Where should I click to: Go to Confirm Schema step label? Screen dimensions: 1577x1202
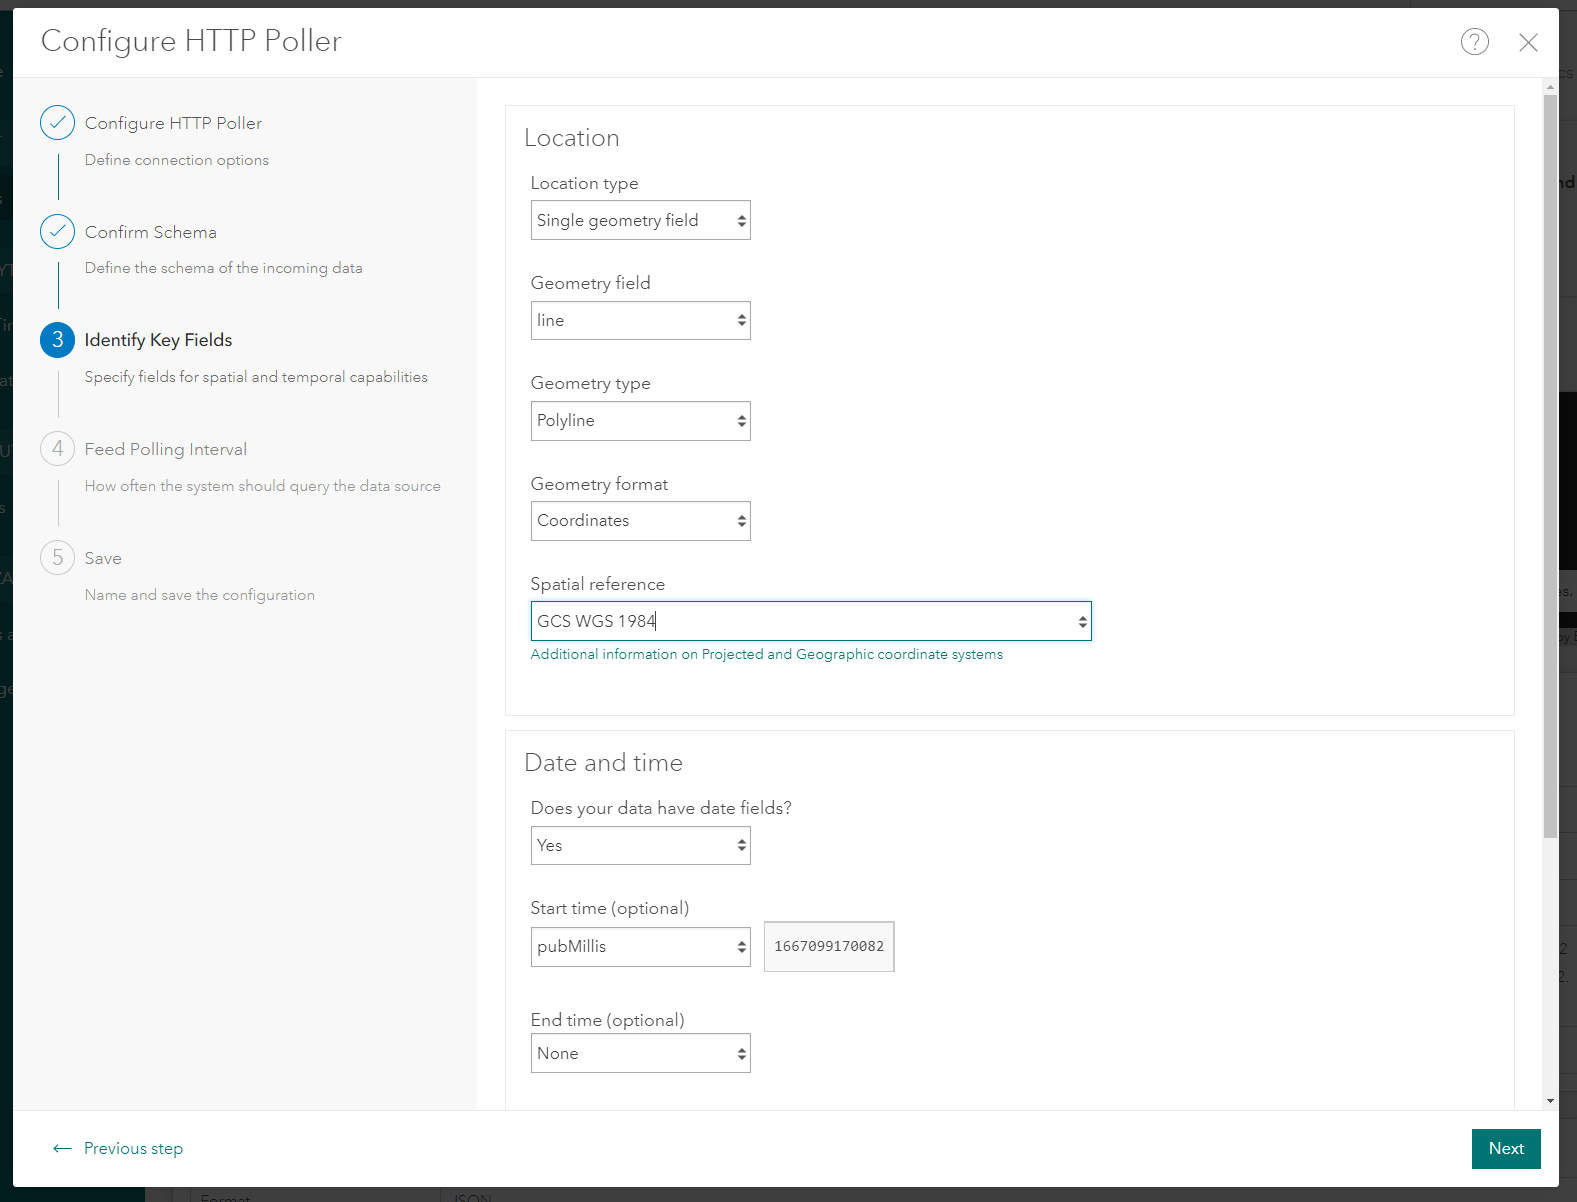(x=150, y=232)
